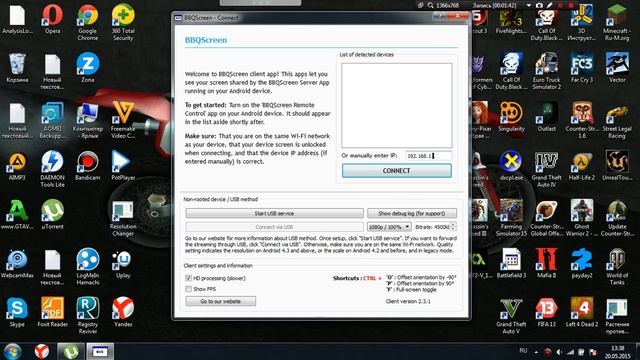Viewport: 640px width, 360px height.
Task: Select the Freemake Video Converter icon
Action: click(x=123, y=120)
